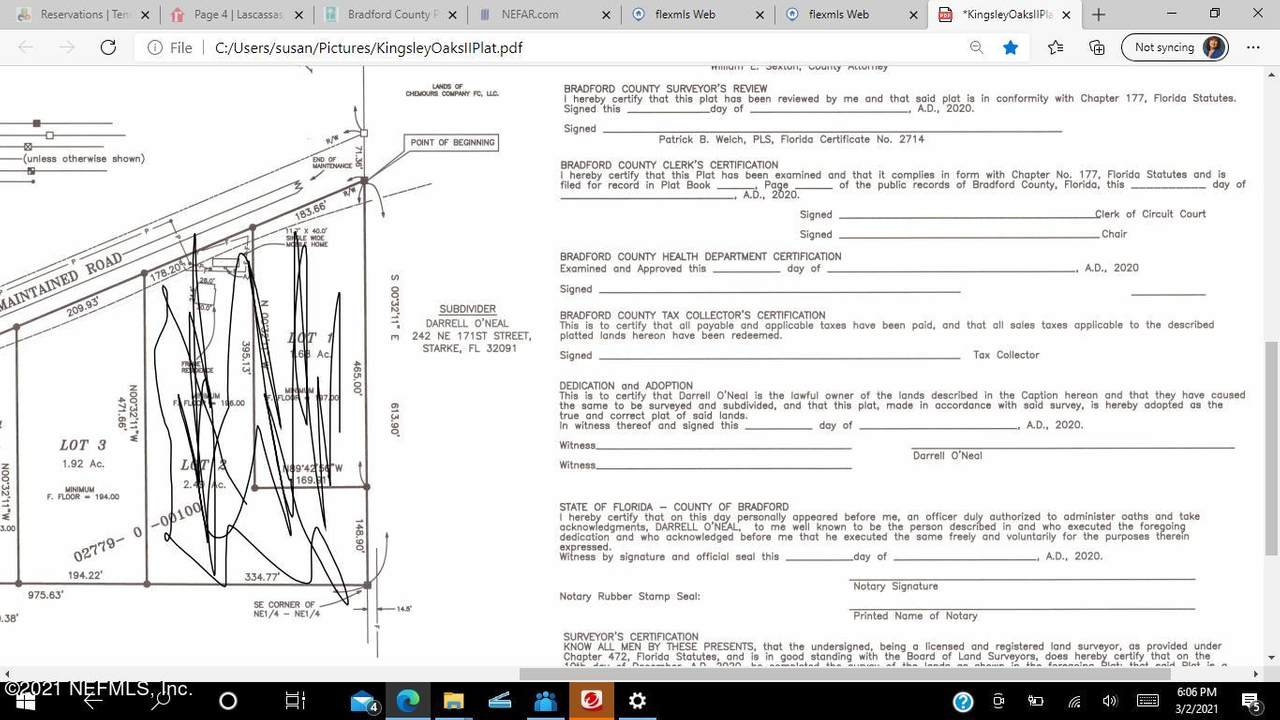Viewport: 1280px width, 720px height.
Task: Check the battery status tray icon
Action: [1036, 701]
